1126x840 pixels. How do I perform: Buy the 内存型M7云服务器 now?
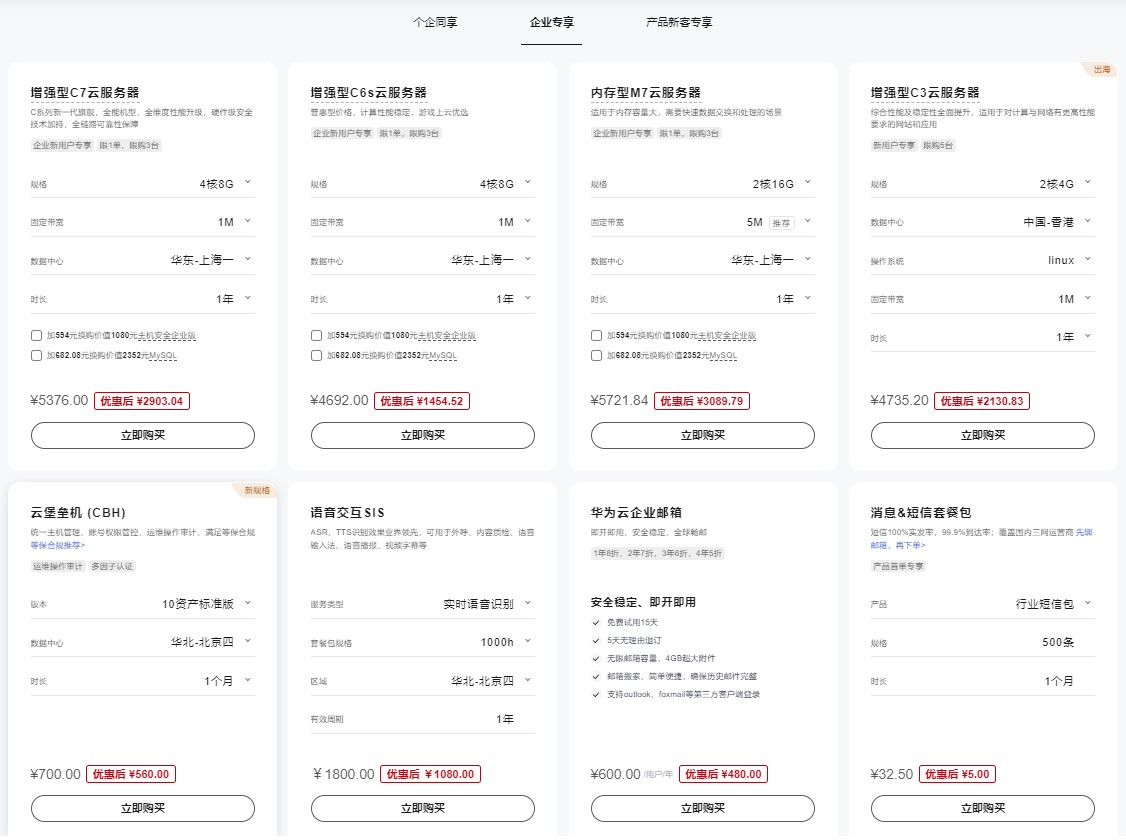(x=703, y=435)
